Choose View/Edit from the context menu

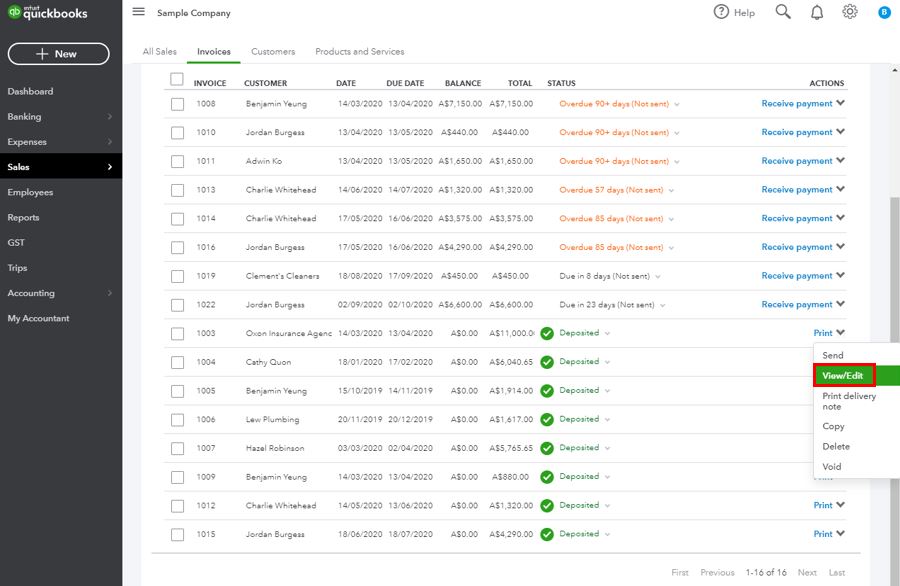coord(844,375)
